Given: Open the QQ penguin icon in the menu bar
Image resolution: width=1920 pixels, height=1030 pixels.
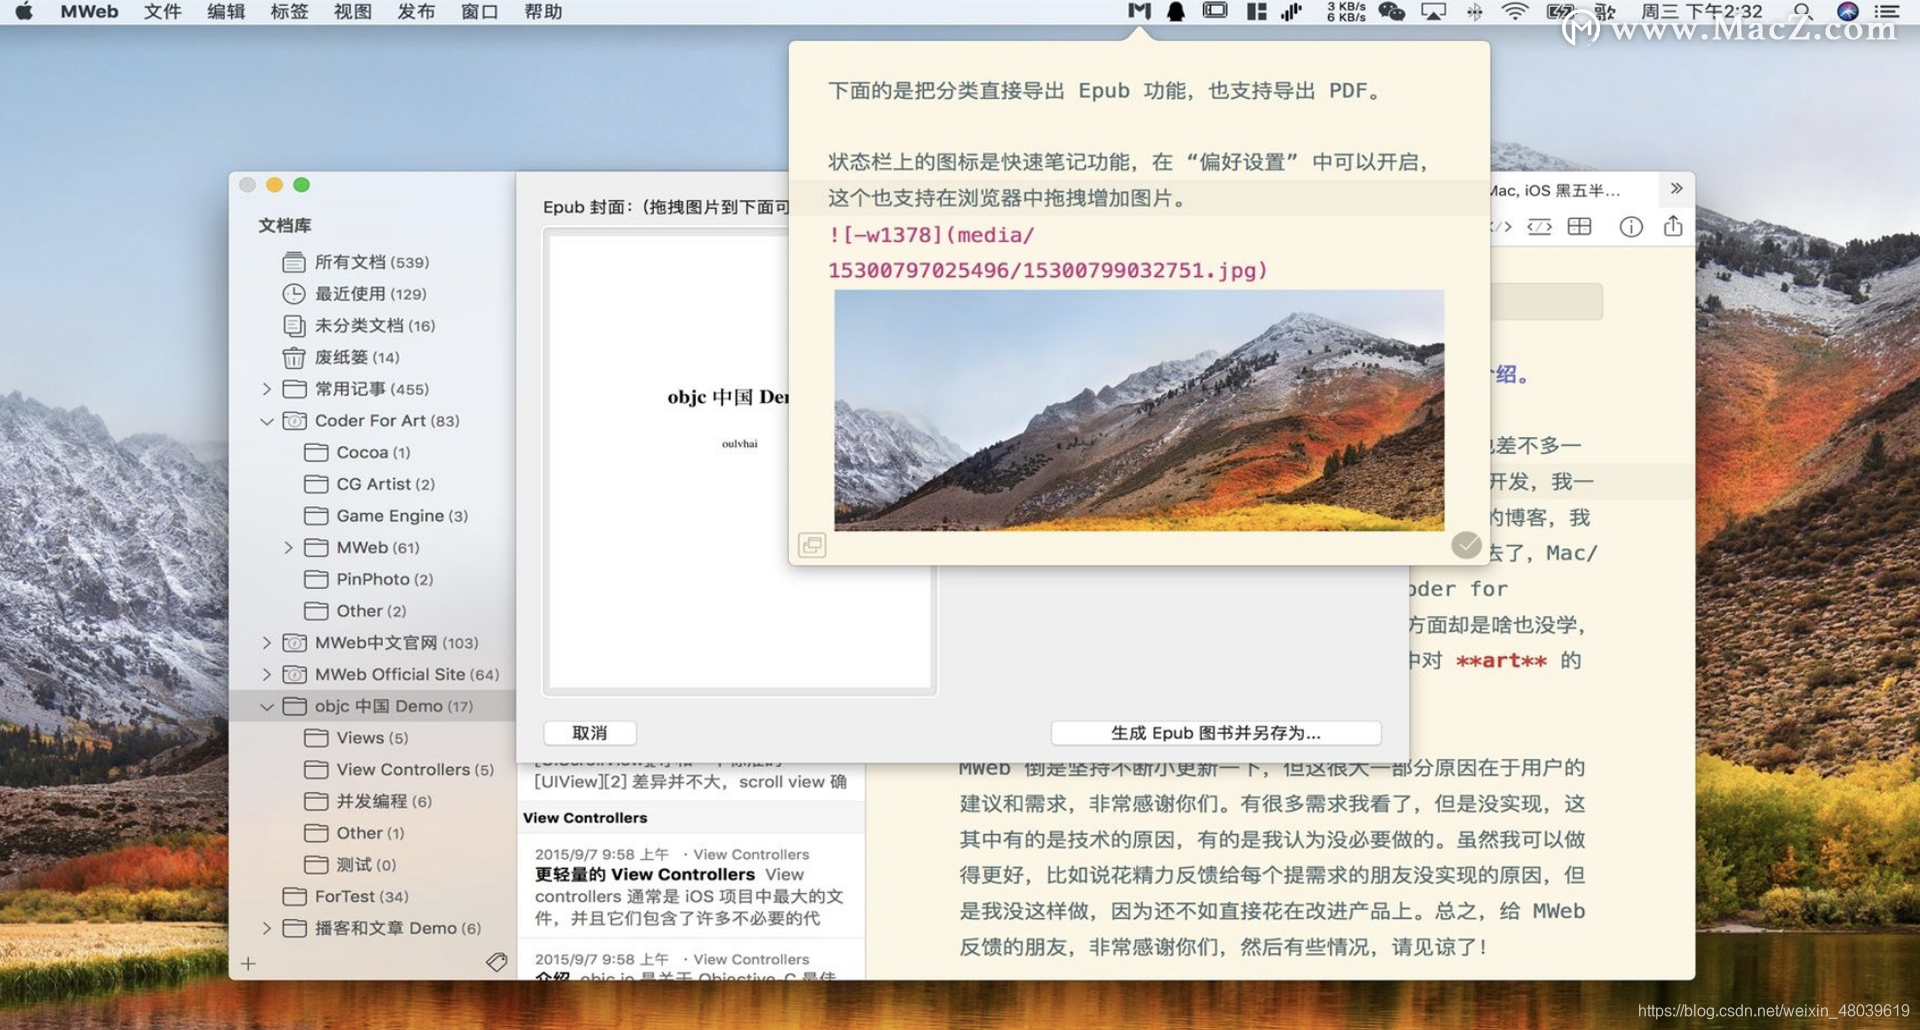Looking at the screenshot, I should point(1176,11).
